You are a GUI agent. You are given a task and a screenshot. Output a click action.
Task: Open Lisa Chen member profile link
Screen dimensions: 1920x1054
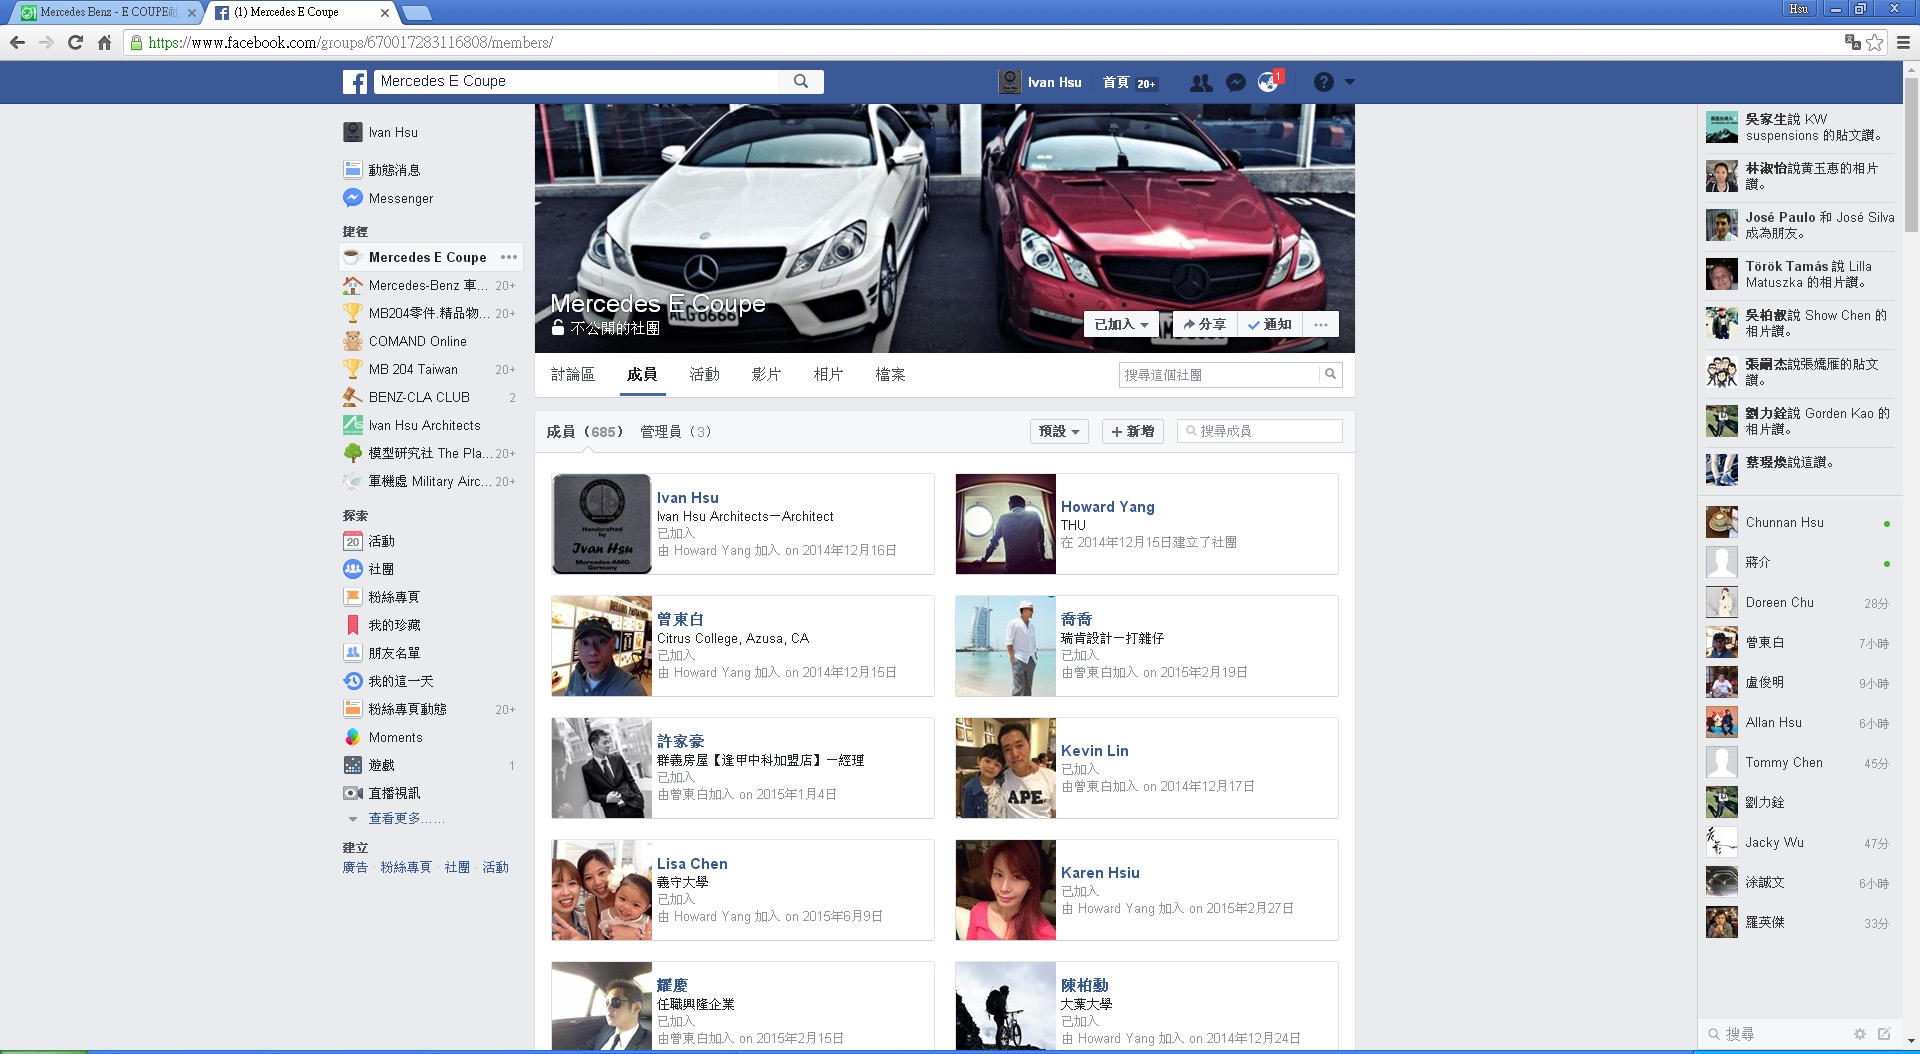692,864
